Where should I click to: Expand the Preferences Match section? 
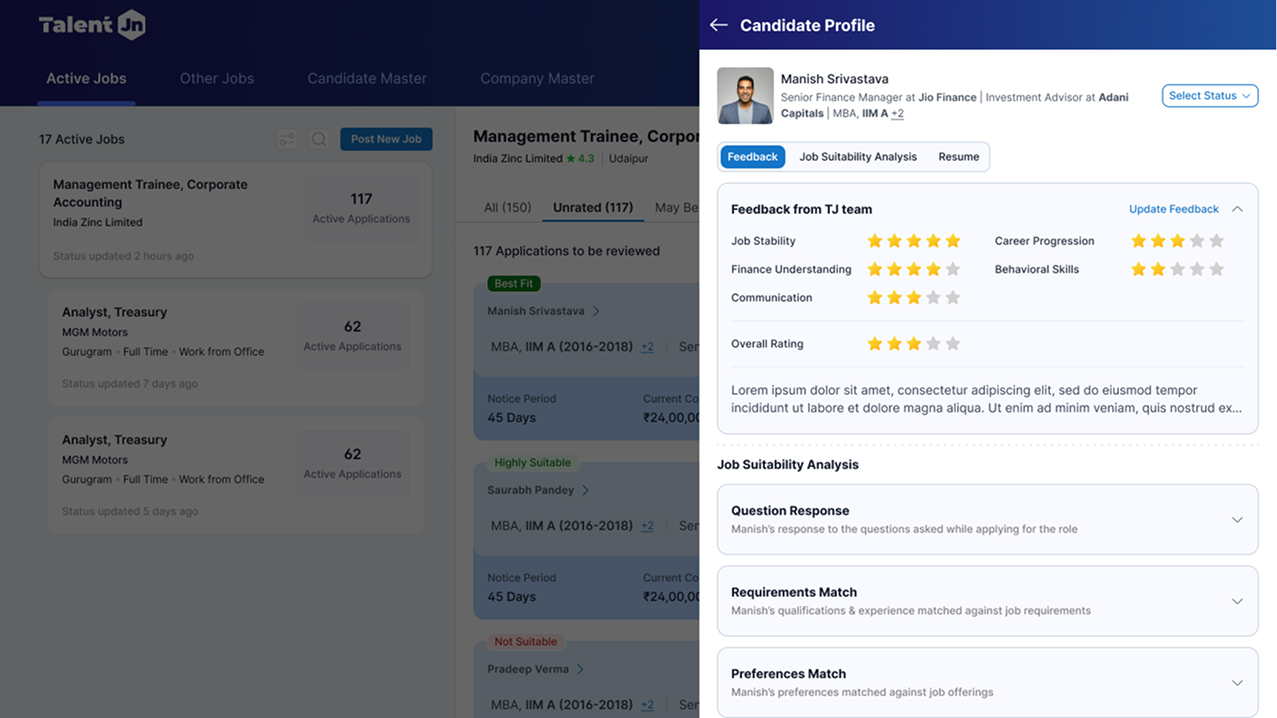[1237, 683]
